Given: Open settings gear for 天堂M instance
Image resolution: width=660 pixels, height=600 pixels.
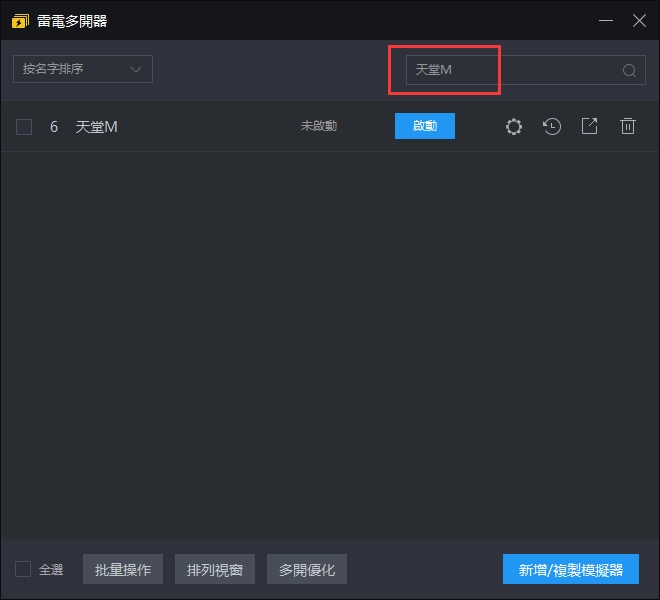Looking at the screenshot, I should 514,126.
